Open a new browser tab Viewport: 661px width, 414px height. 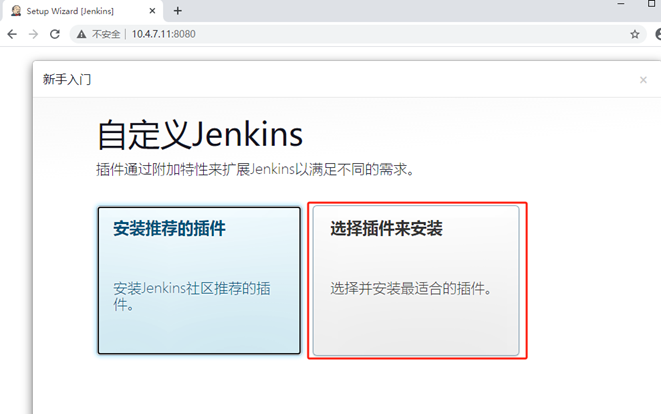point(178,11)
